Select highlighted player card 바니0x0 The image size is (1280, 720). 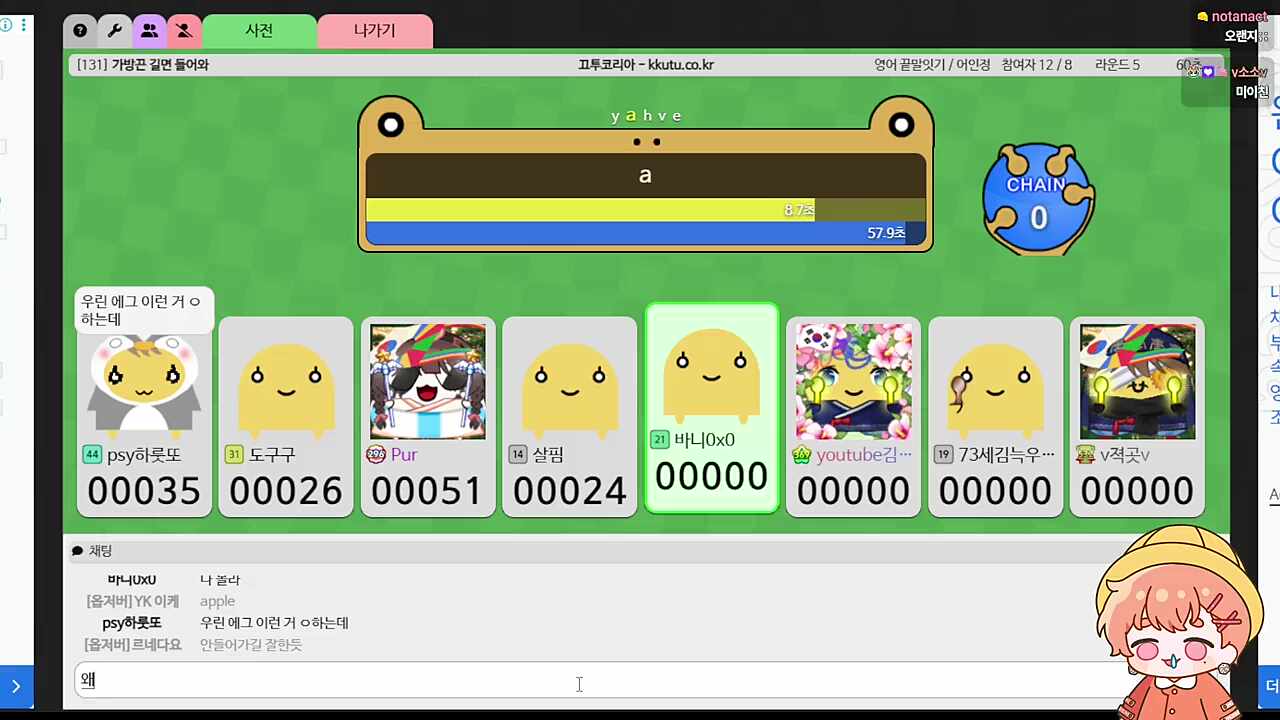712,408
